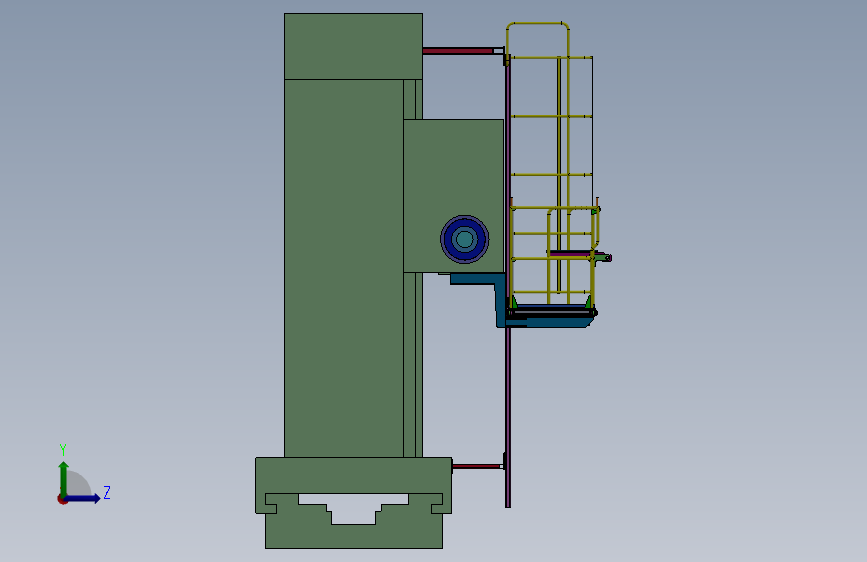The image size is (867, 562).
Task: Select the tall green machine column body
Action: click(x=343, y=268)
